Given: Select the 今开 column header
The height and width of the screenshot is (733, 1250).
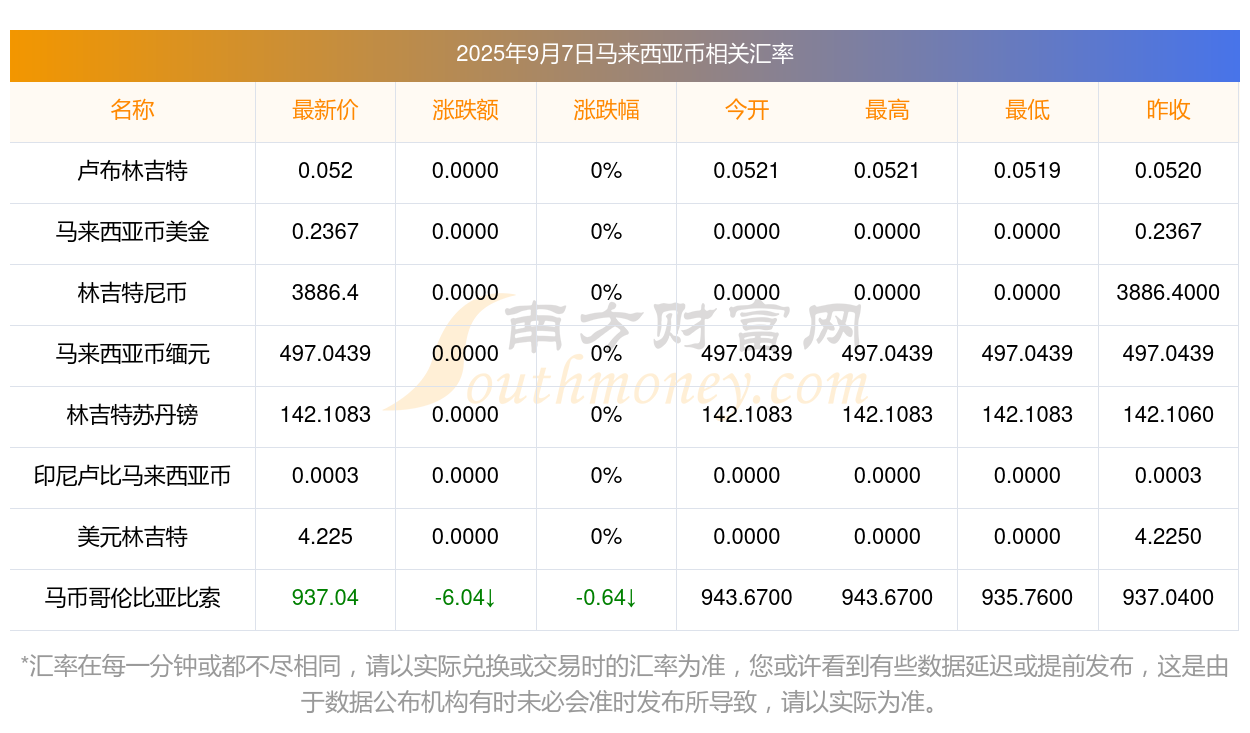Looking at the screenshot, I should point(747,110).
